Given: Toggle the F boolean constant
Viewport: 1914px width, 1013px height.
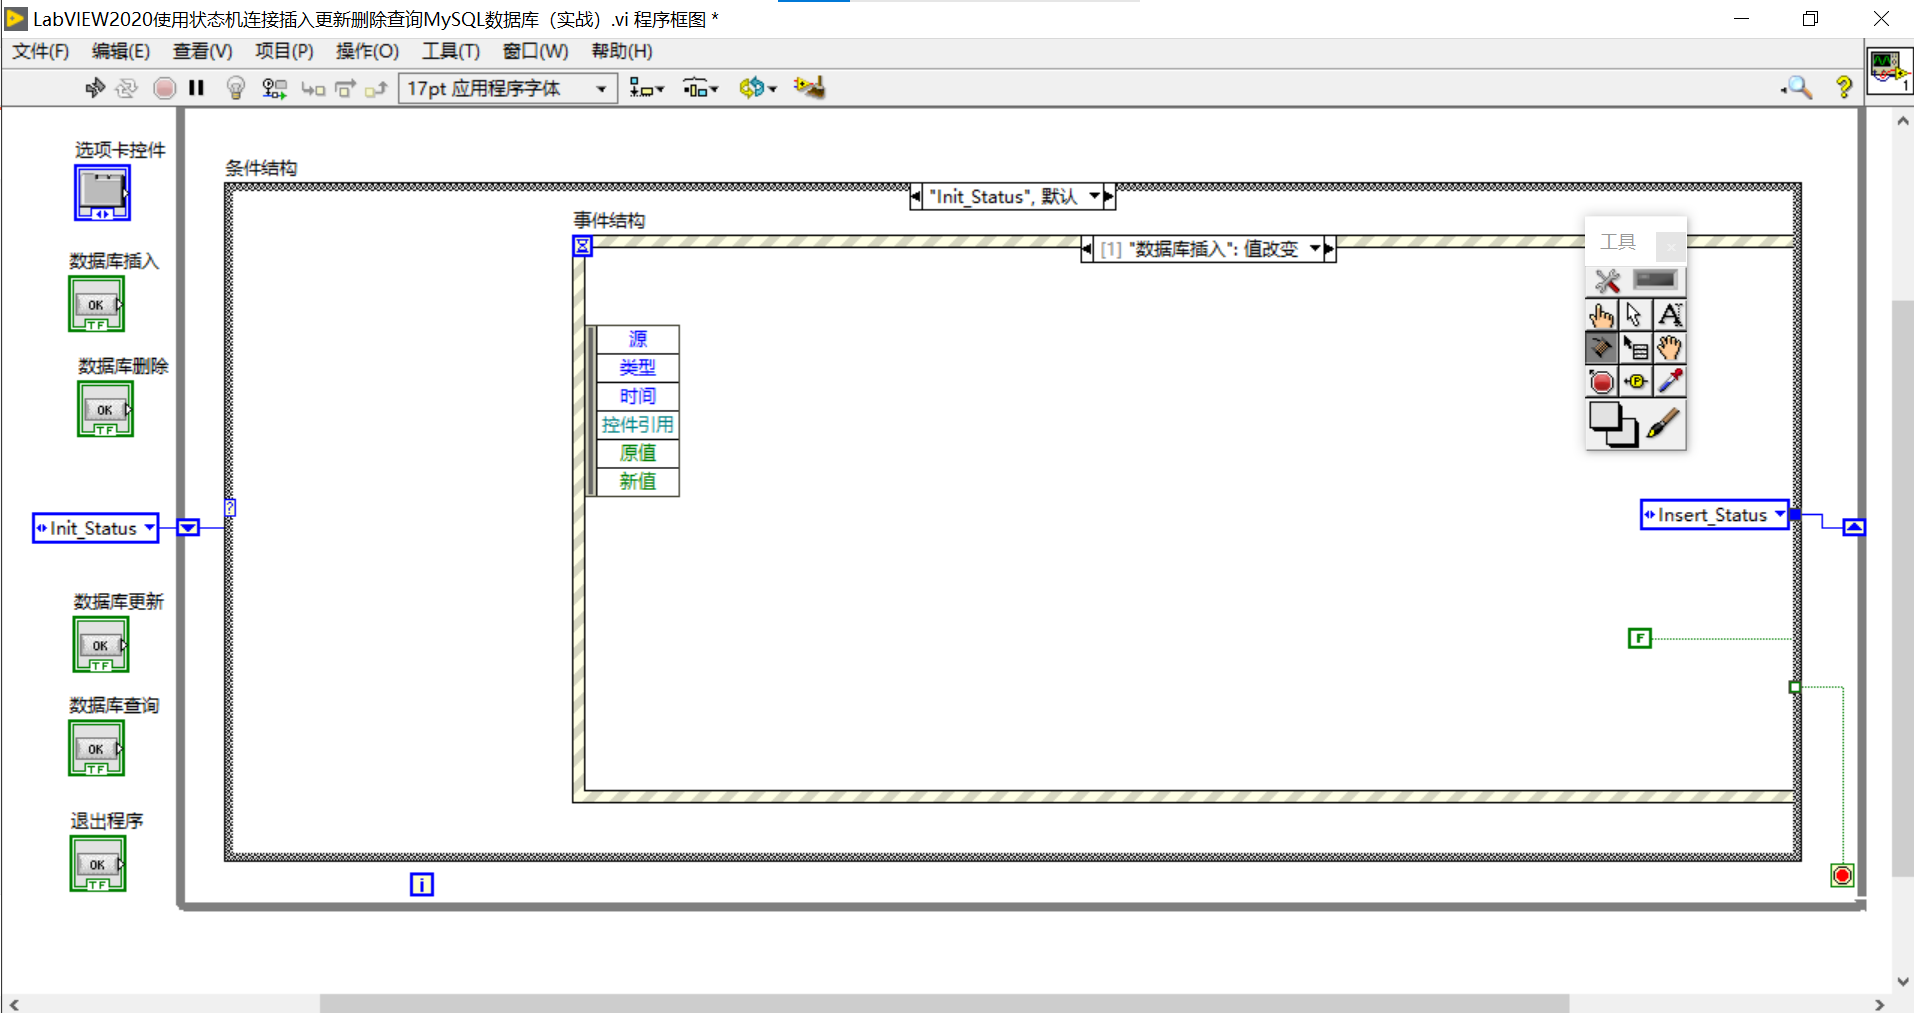Looking at the screenshot, I should pos(1639,637).
